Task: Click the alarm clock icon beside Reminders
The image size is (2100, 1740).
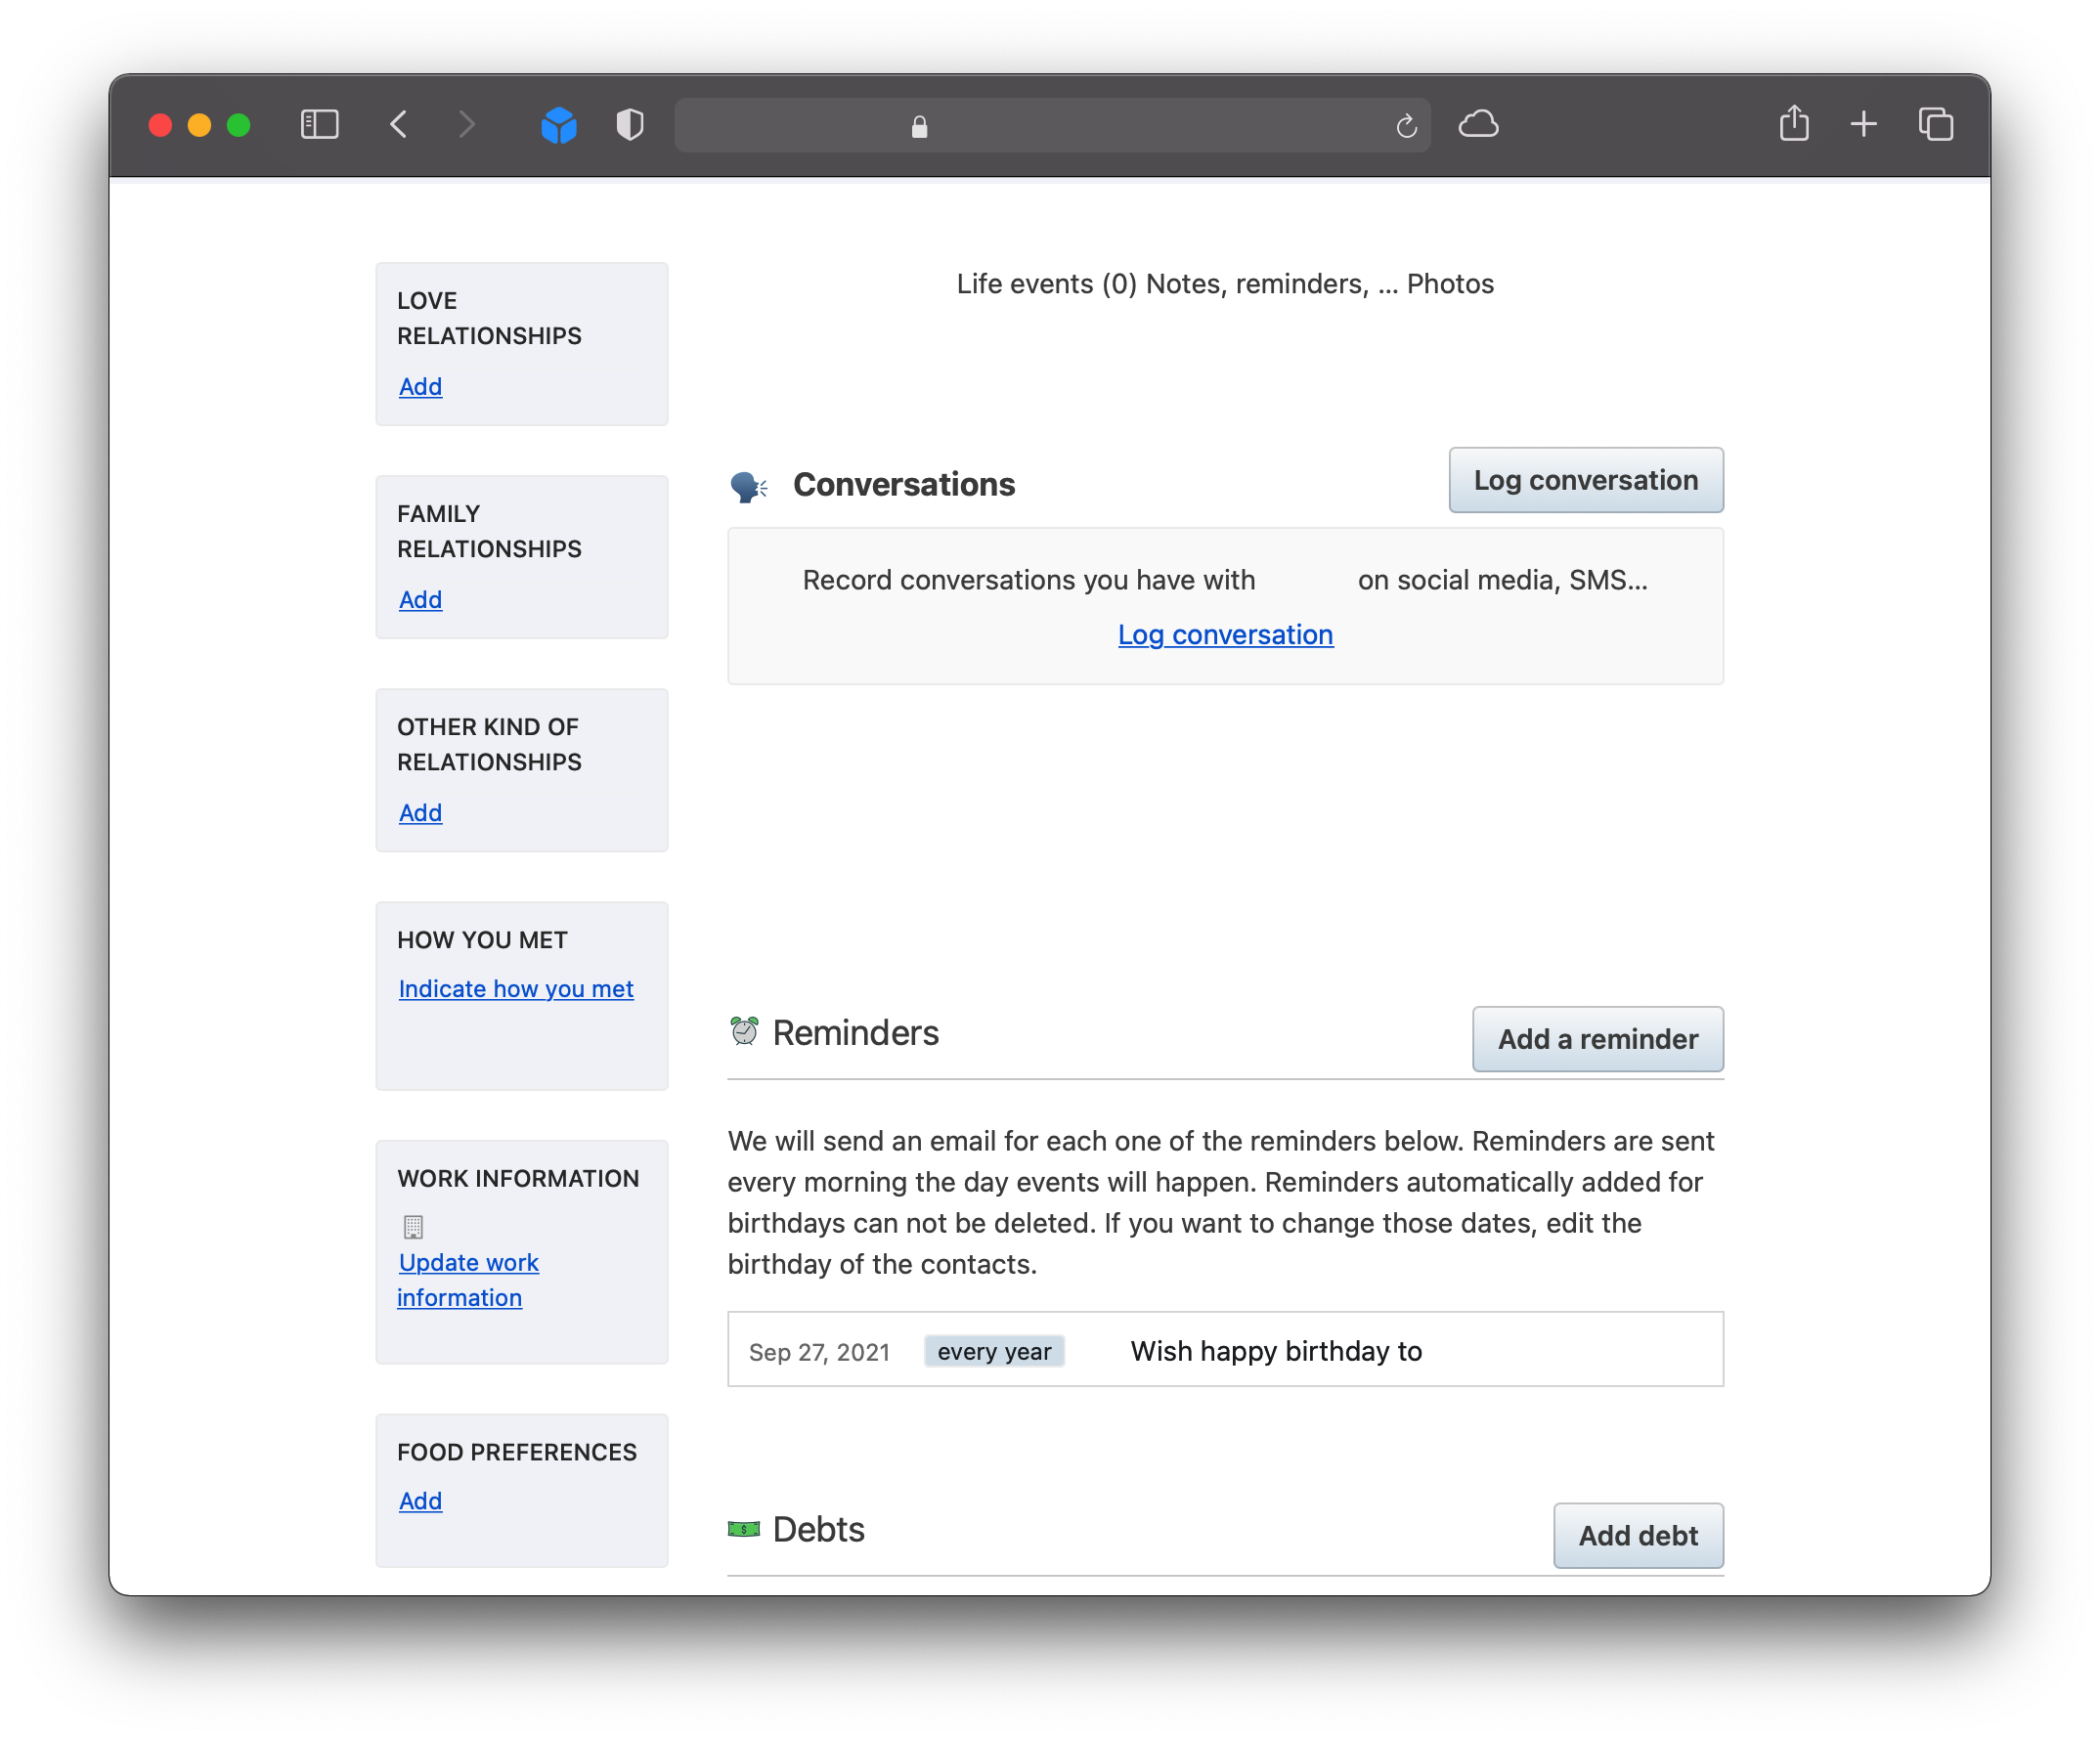Action: point(744,1032)
